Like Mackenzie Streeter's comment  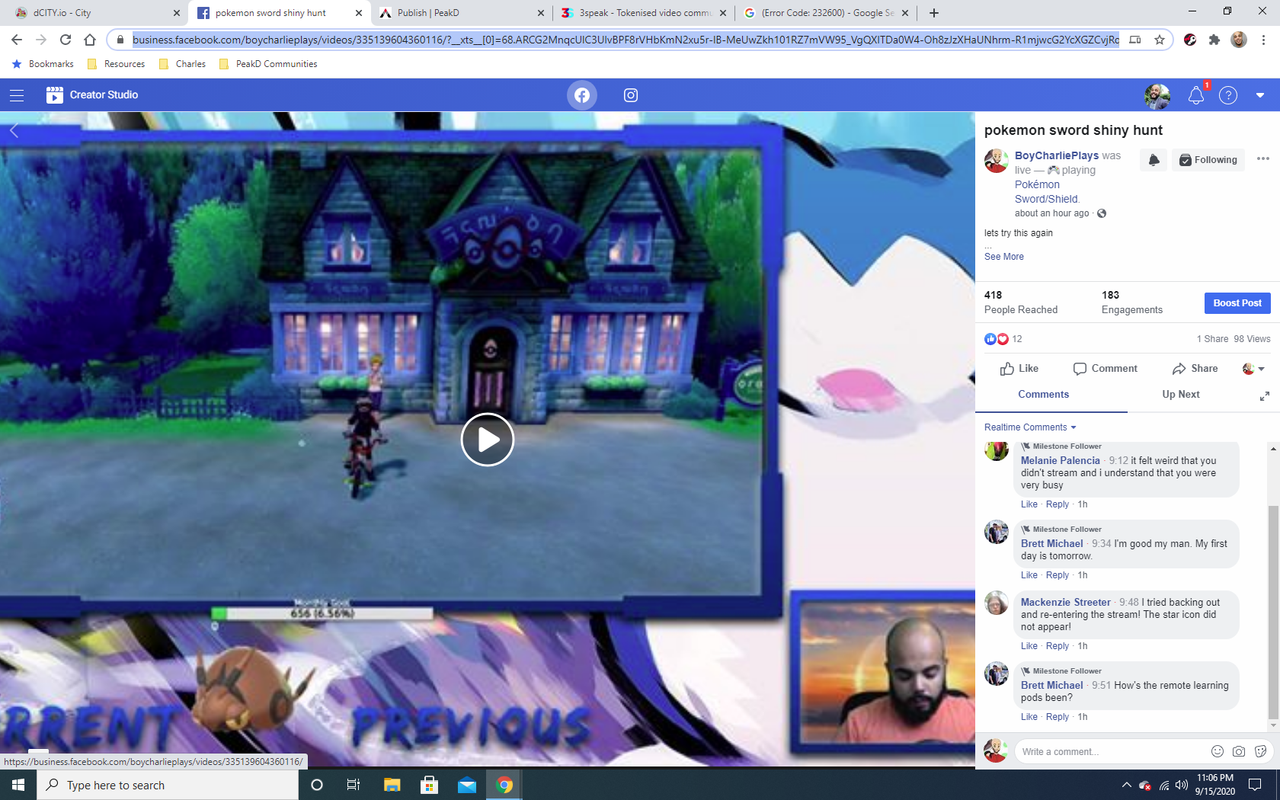tap(1029, 646)
